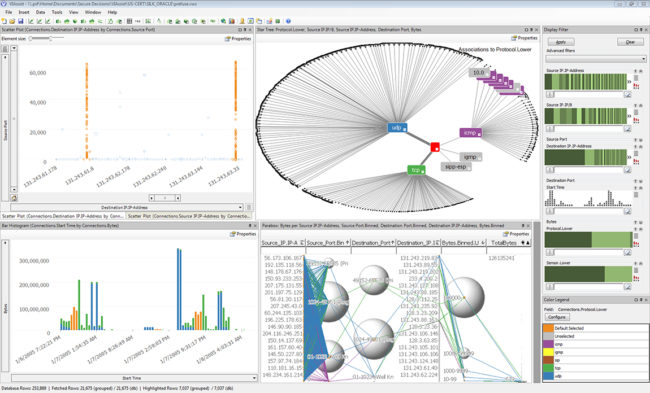The height and width of the screenshot is (393, 650).
Task: Open the Tools menu
Action: click(57, 12)
